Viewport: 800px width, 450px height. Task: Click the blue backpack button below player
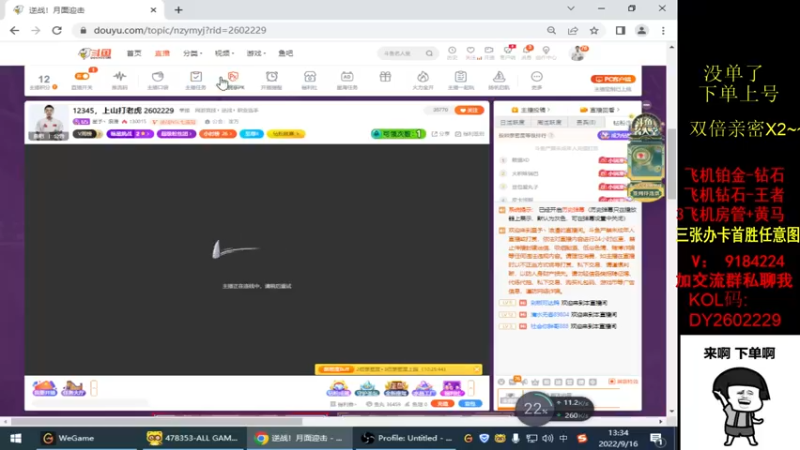click(x=470, y=404)
